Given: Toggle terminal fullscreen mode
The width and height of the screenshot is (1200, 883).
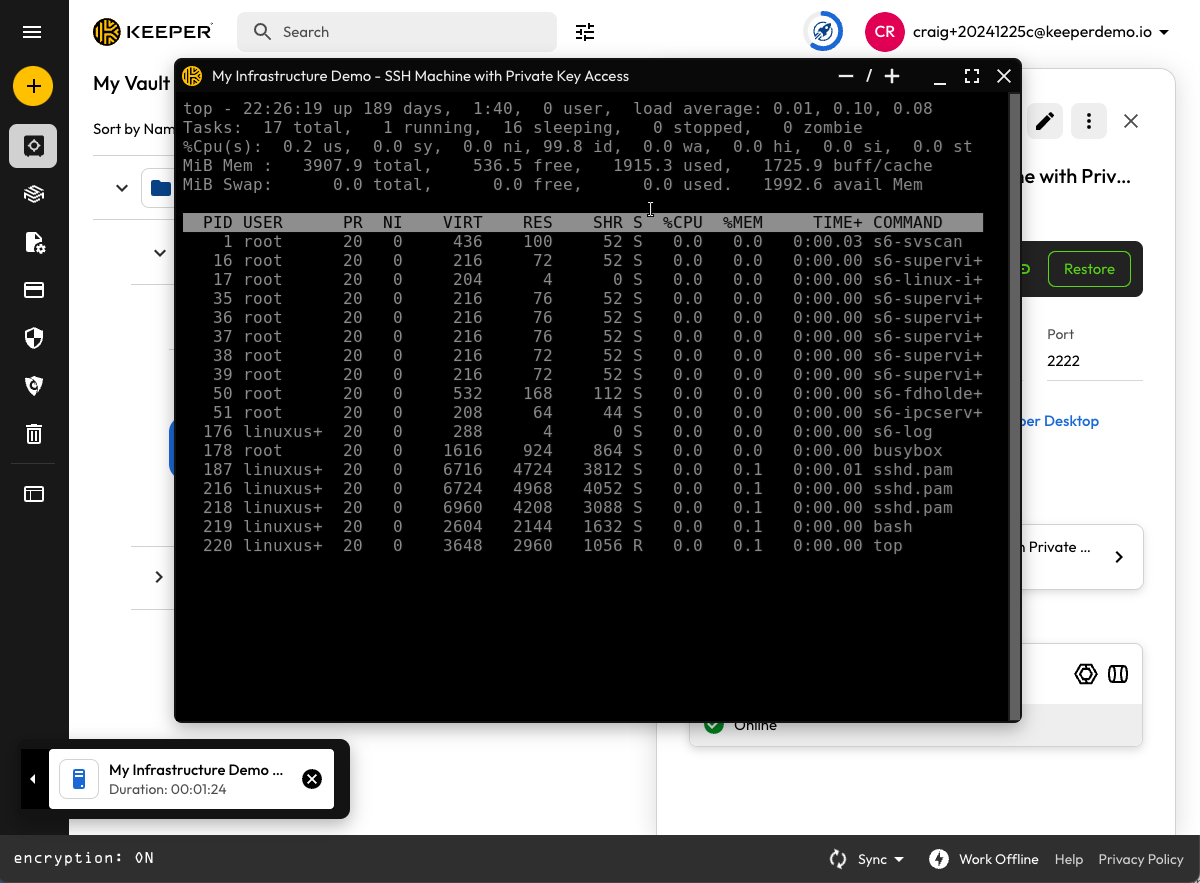Looking at the screenshot, I should tap(971, 76).
